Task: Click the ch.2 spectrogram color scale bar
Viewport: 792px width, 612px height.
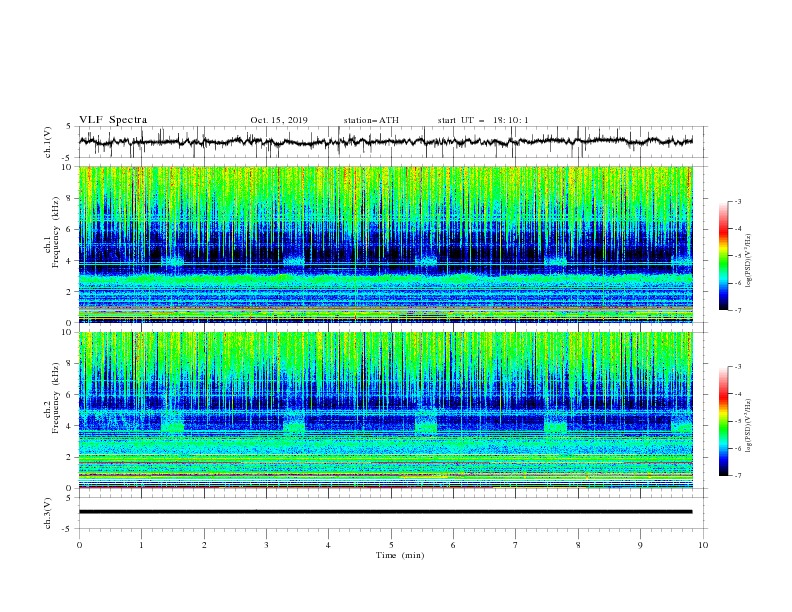Action: click(x=723, y=421)
